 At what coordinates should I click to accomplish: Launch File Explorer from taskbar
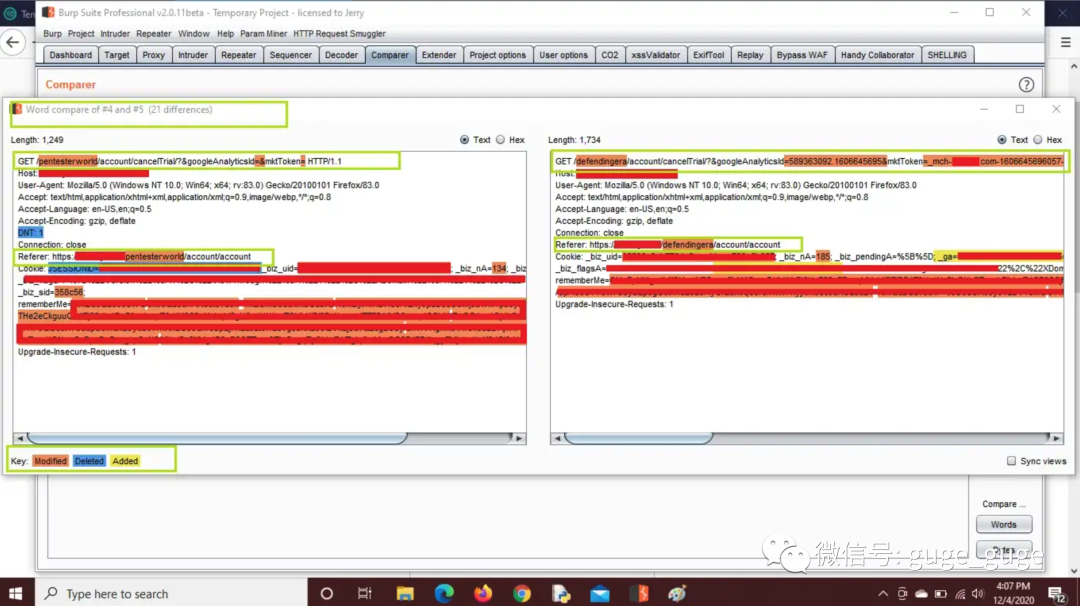(405, 593)
